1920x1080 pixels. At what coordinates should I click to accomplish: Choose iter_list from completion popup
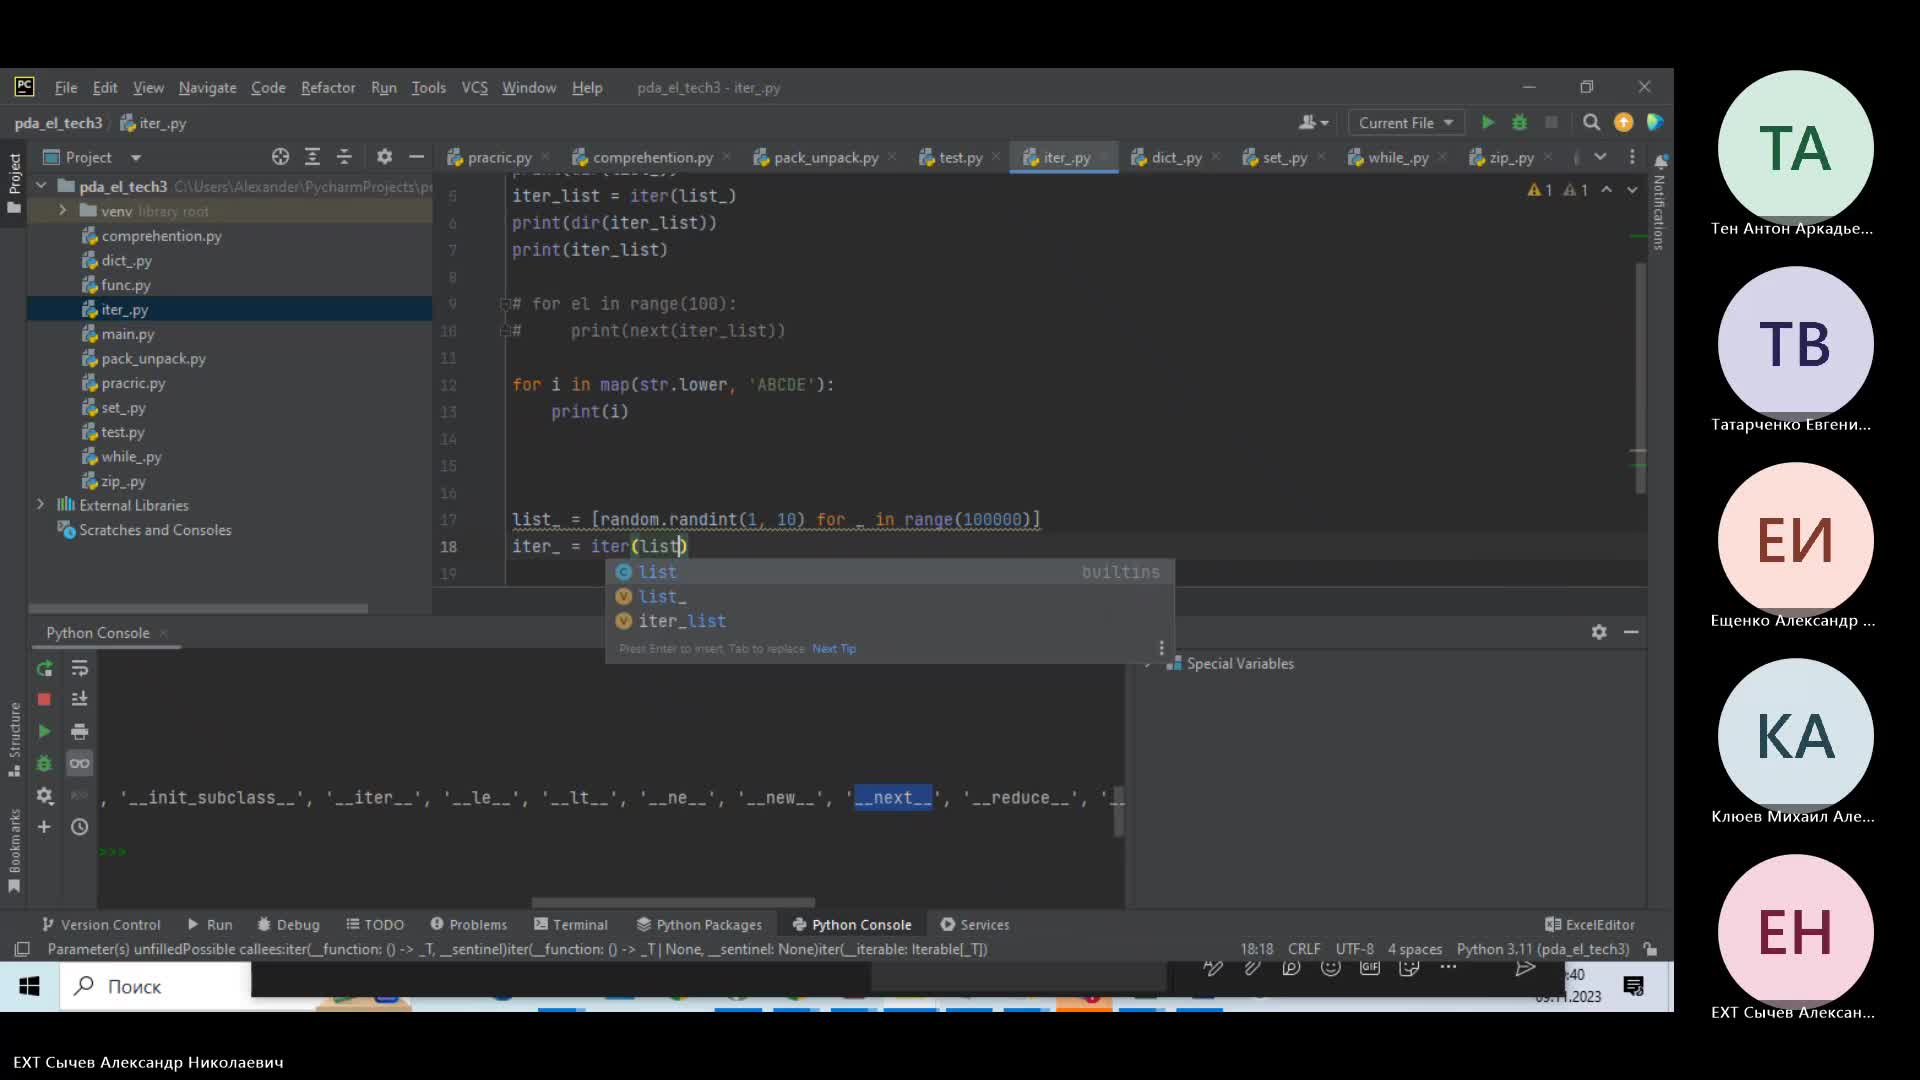tap(890, 621)
